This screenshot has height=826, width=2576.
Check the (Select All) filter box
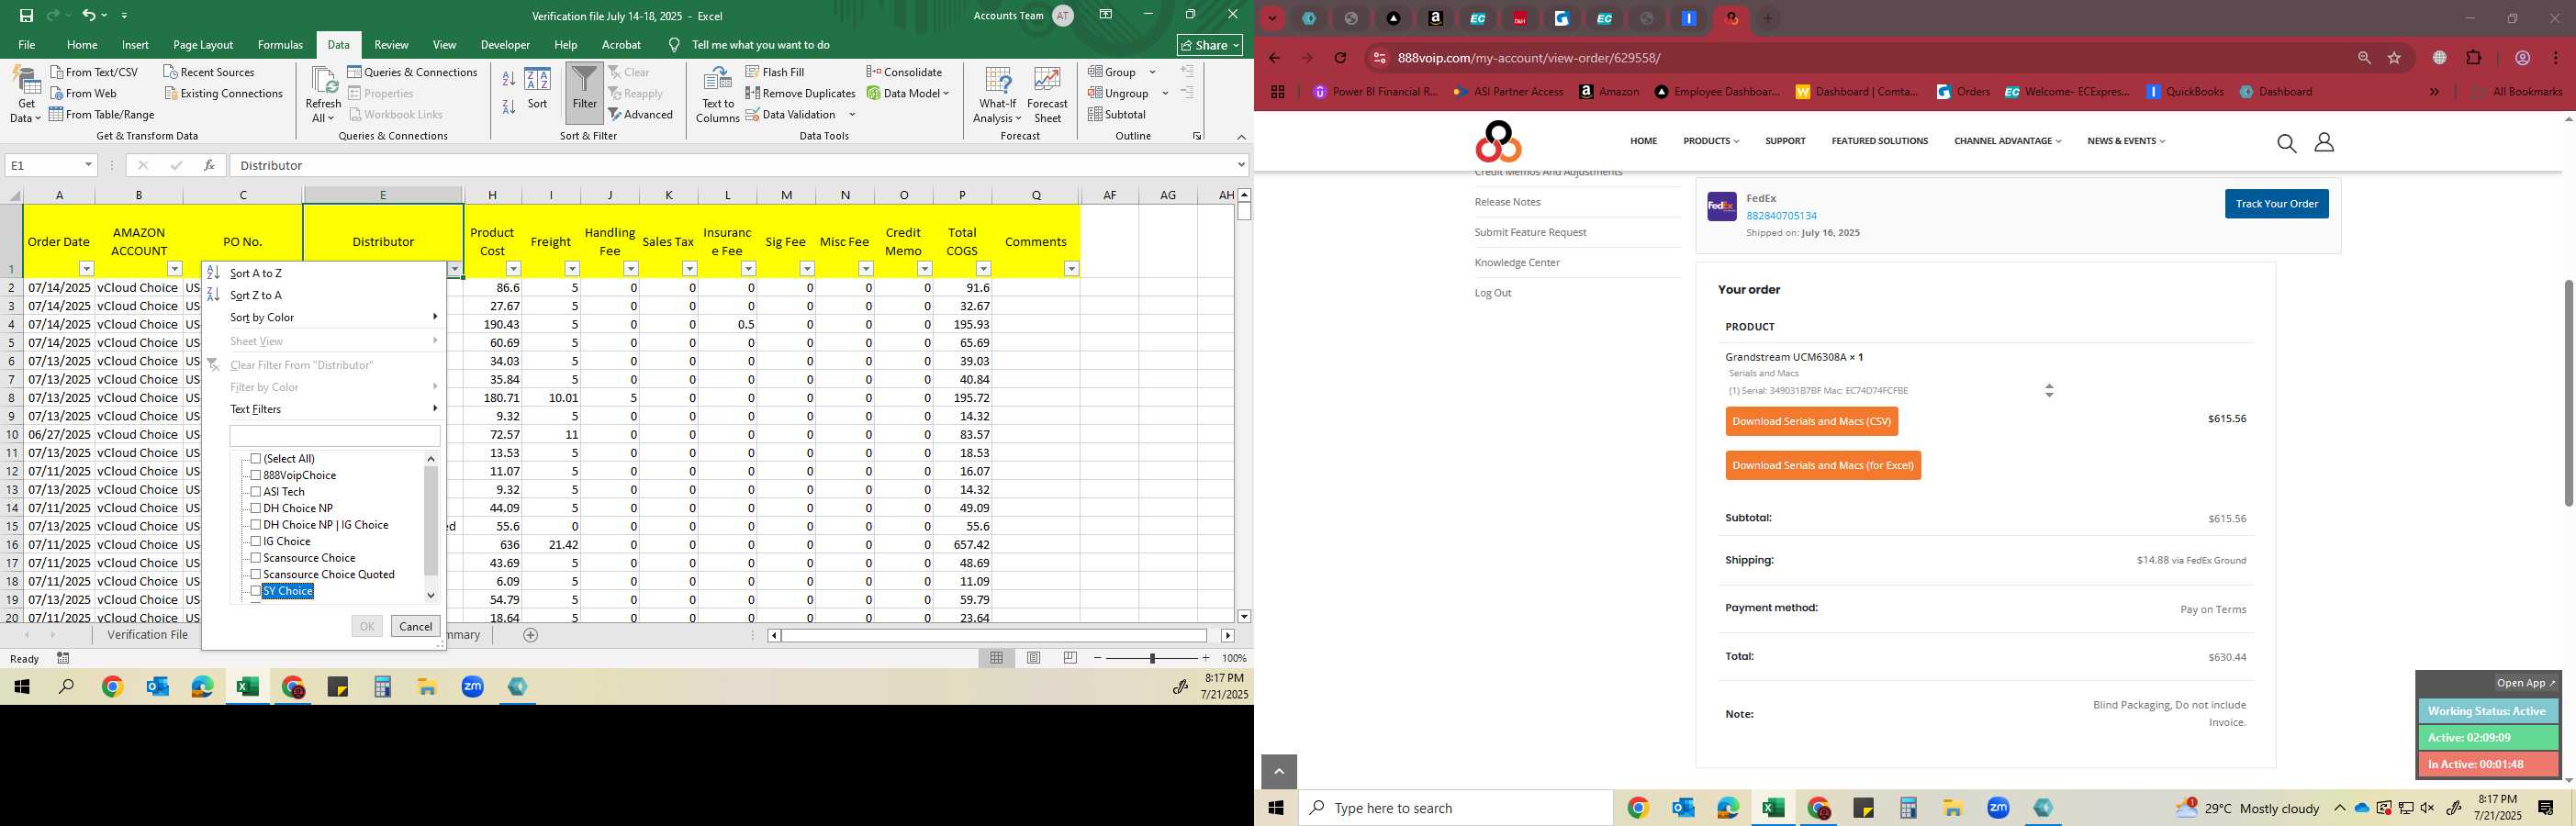click(x=256, y=459)
